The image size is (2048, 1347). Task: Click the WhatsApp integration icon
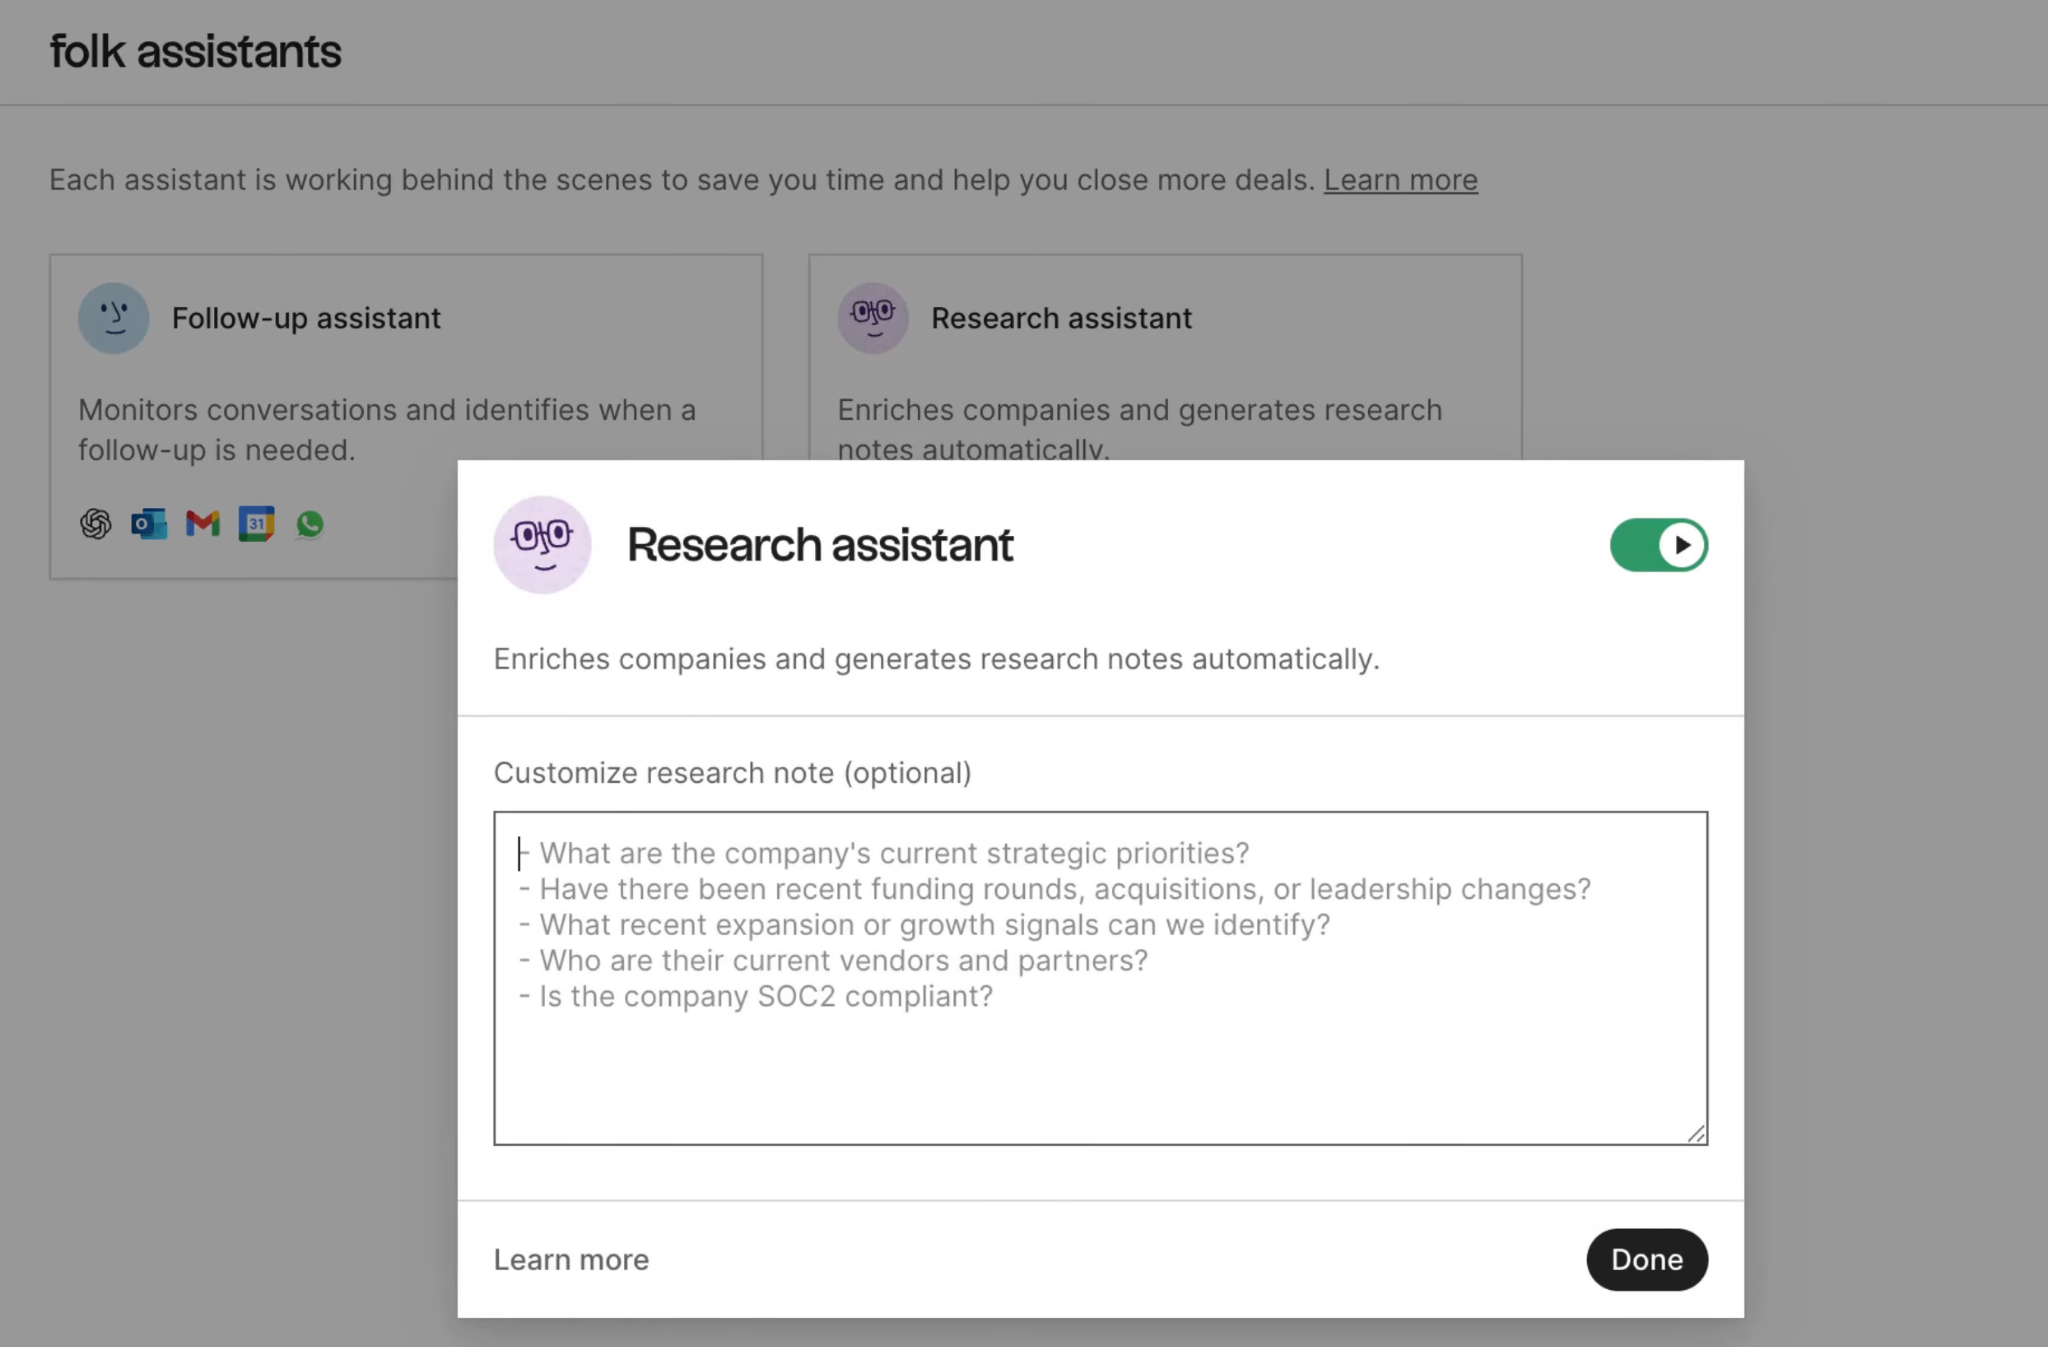pyautogui.click(x=310, y=524)
